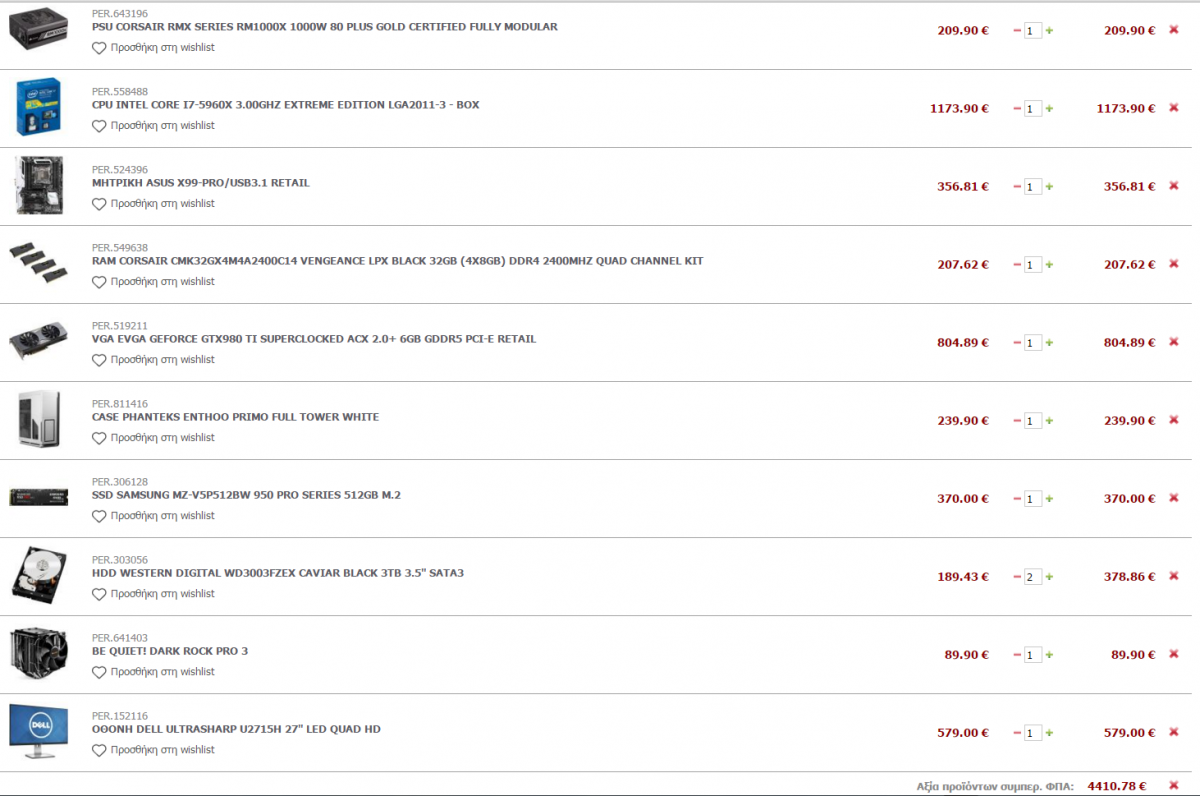This screenshot has width=1200, height=796.
Task: Click the Western Digital hard drive thumbnail
Action: pyautogui.click(x=39, y=576)
